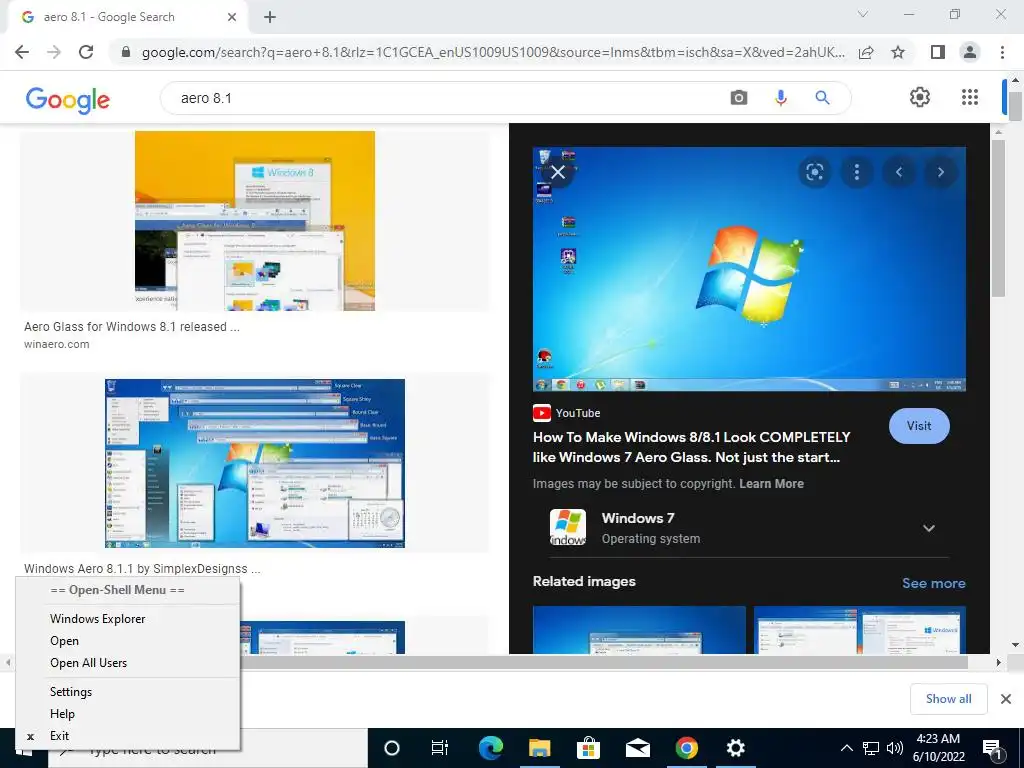Open Microsoft Store from the taskbar
The image size is (1024, 768).
588,748
